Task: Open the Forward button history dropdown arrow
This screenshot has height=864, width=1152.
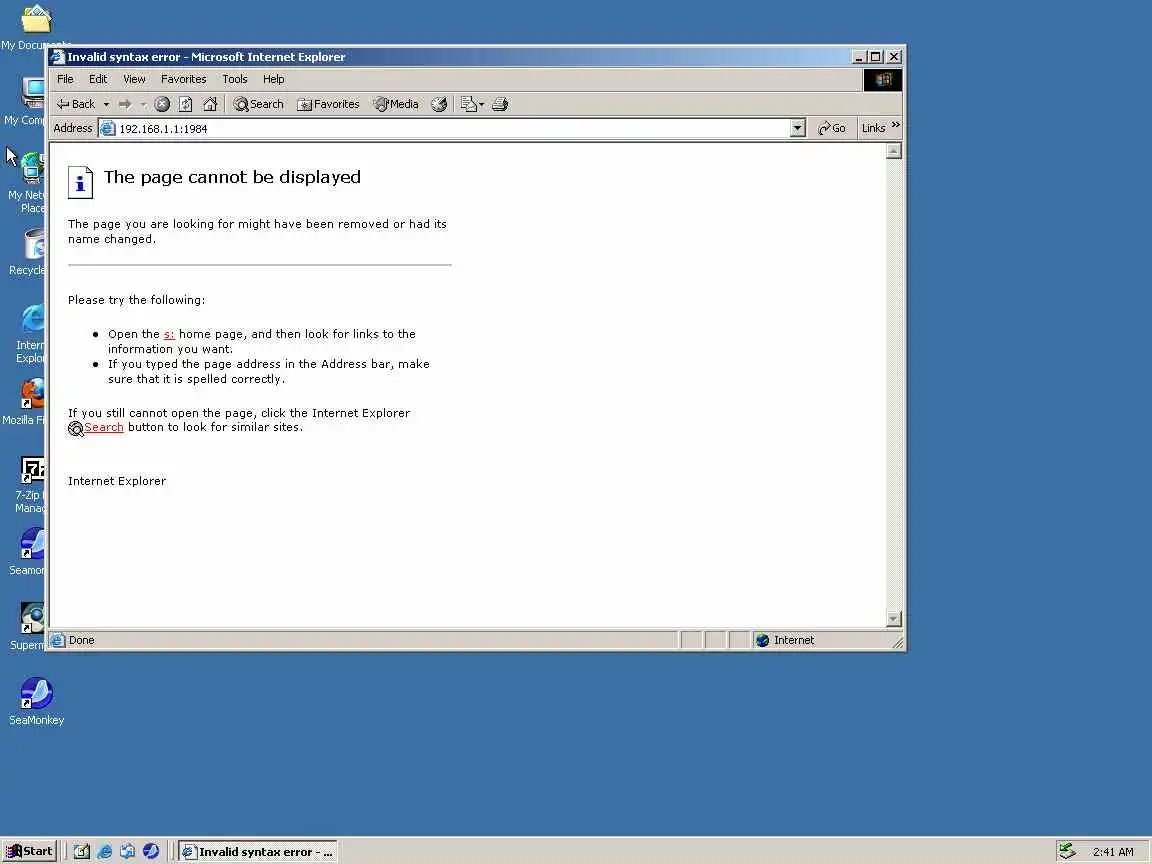Action: [x=143, y=104]
